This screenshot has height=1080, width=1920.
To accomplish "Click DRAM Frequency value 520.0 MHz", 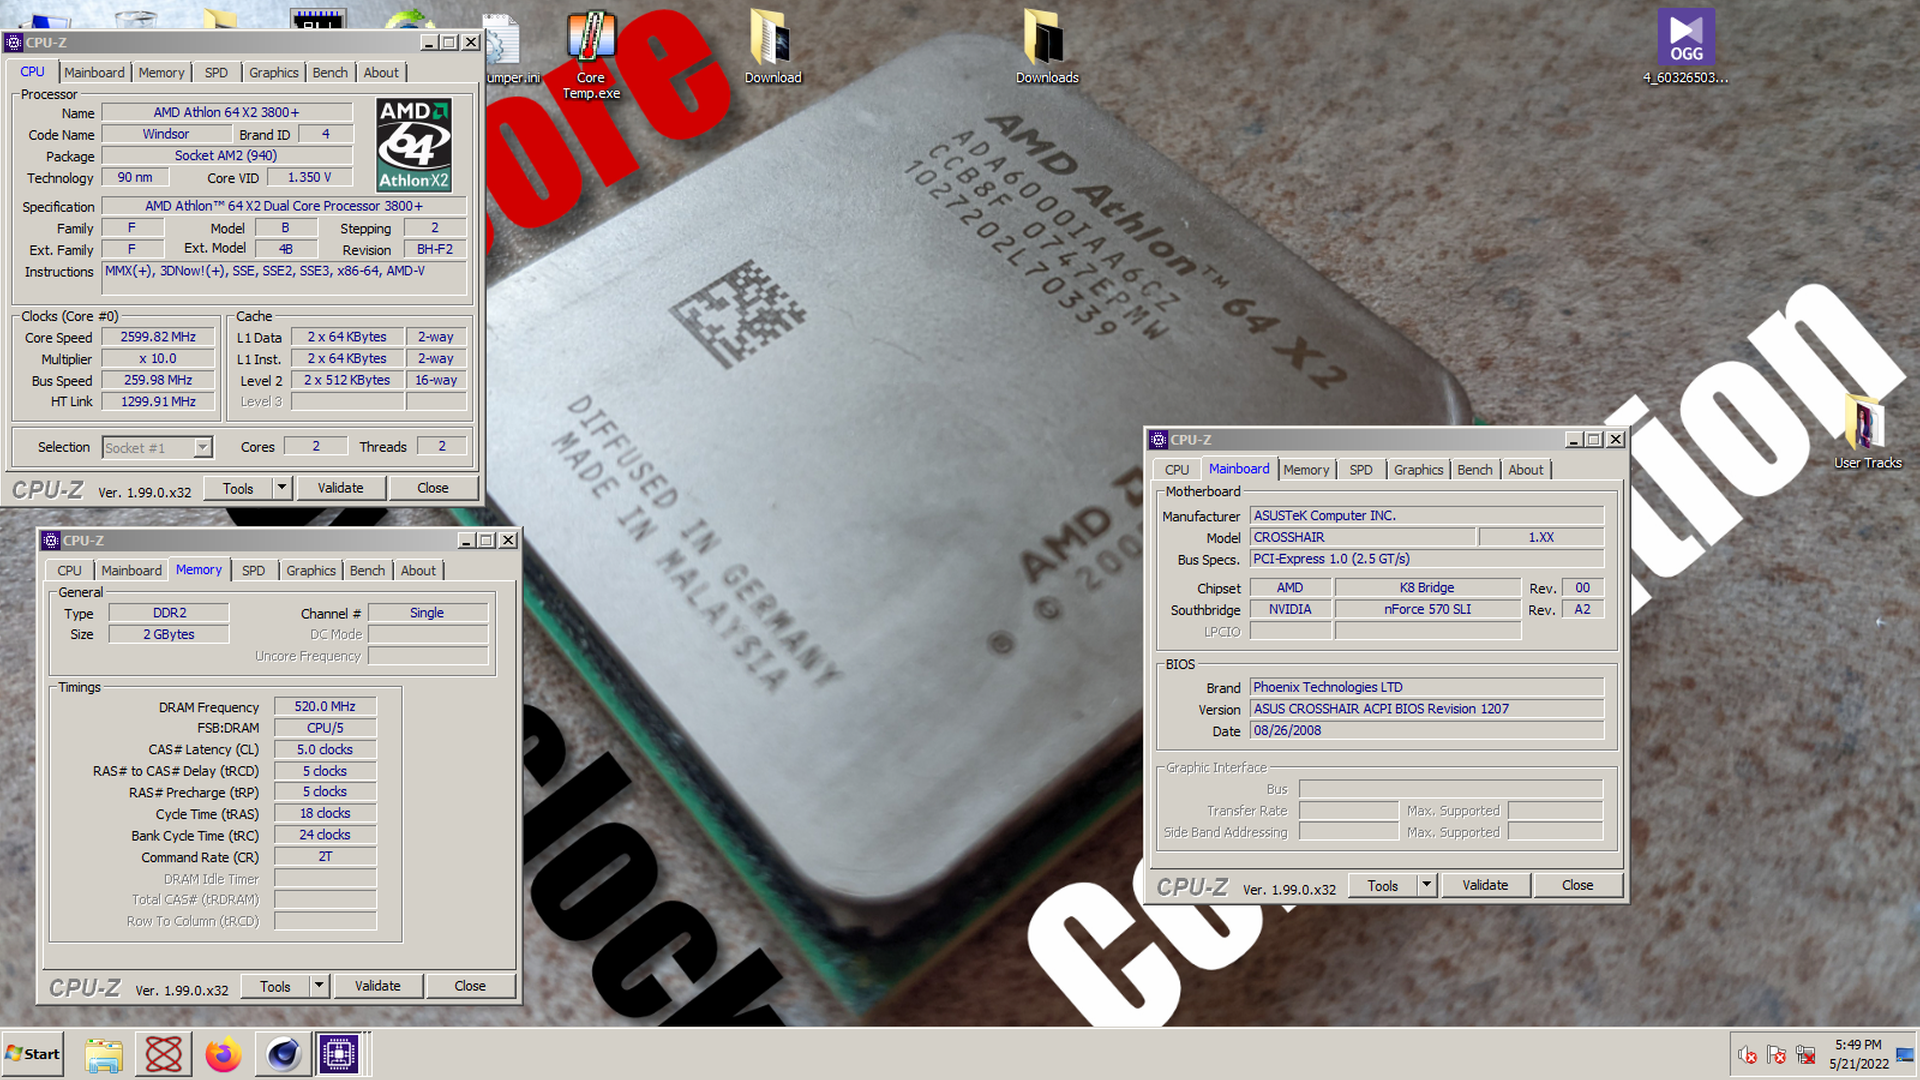I will click(325, 706).
